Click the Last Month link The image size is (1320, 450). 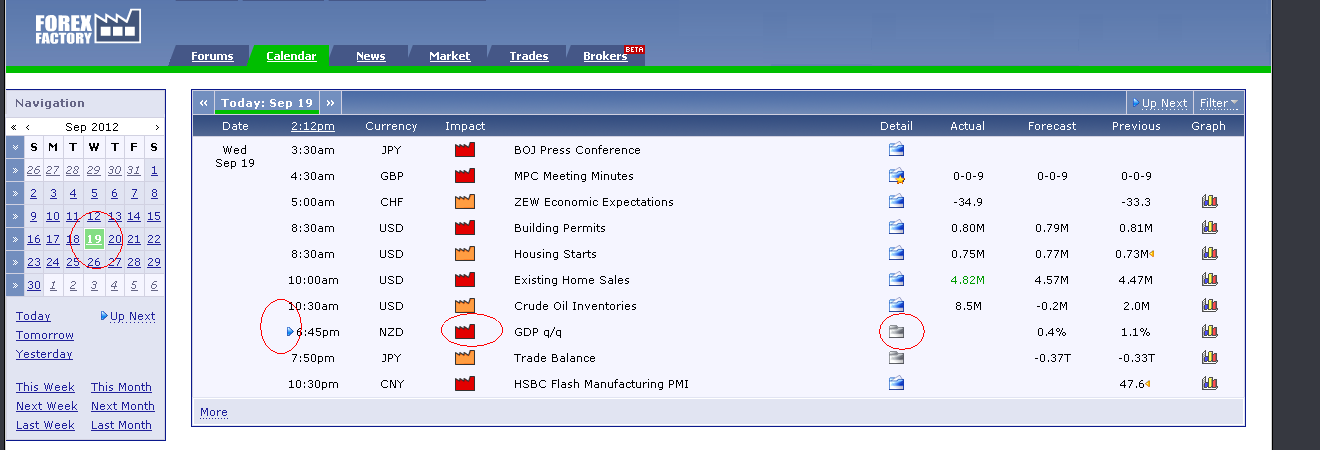tap(121, 425)
